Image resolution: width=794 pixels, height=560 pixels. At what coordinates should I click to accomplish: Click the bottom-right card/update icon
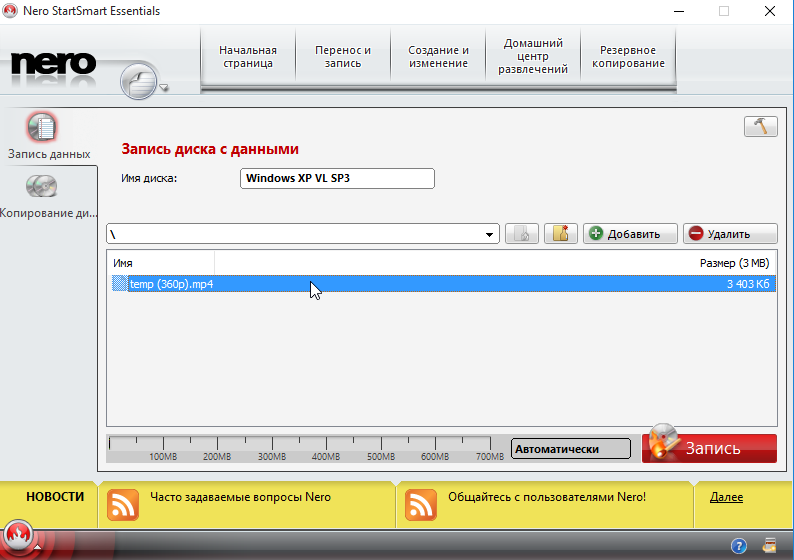(x=769, y=546)
